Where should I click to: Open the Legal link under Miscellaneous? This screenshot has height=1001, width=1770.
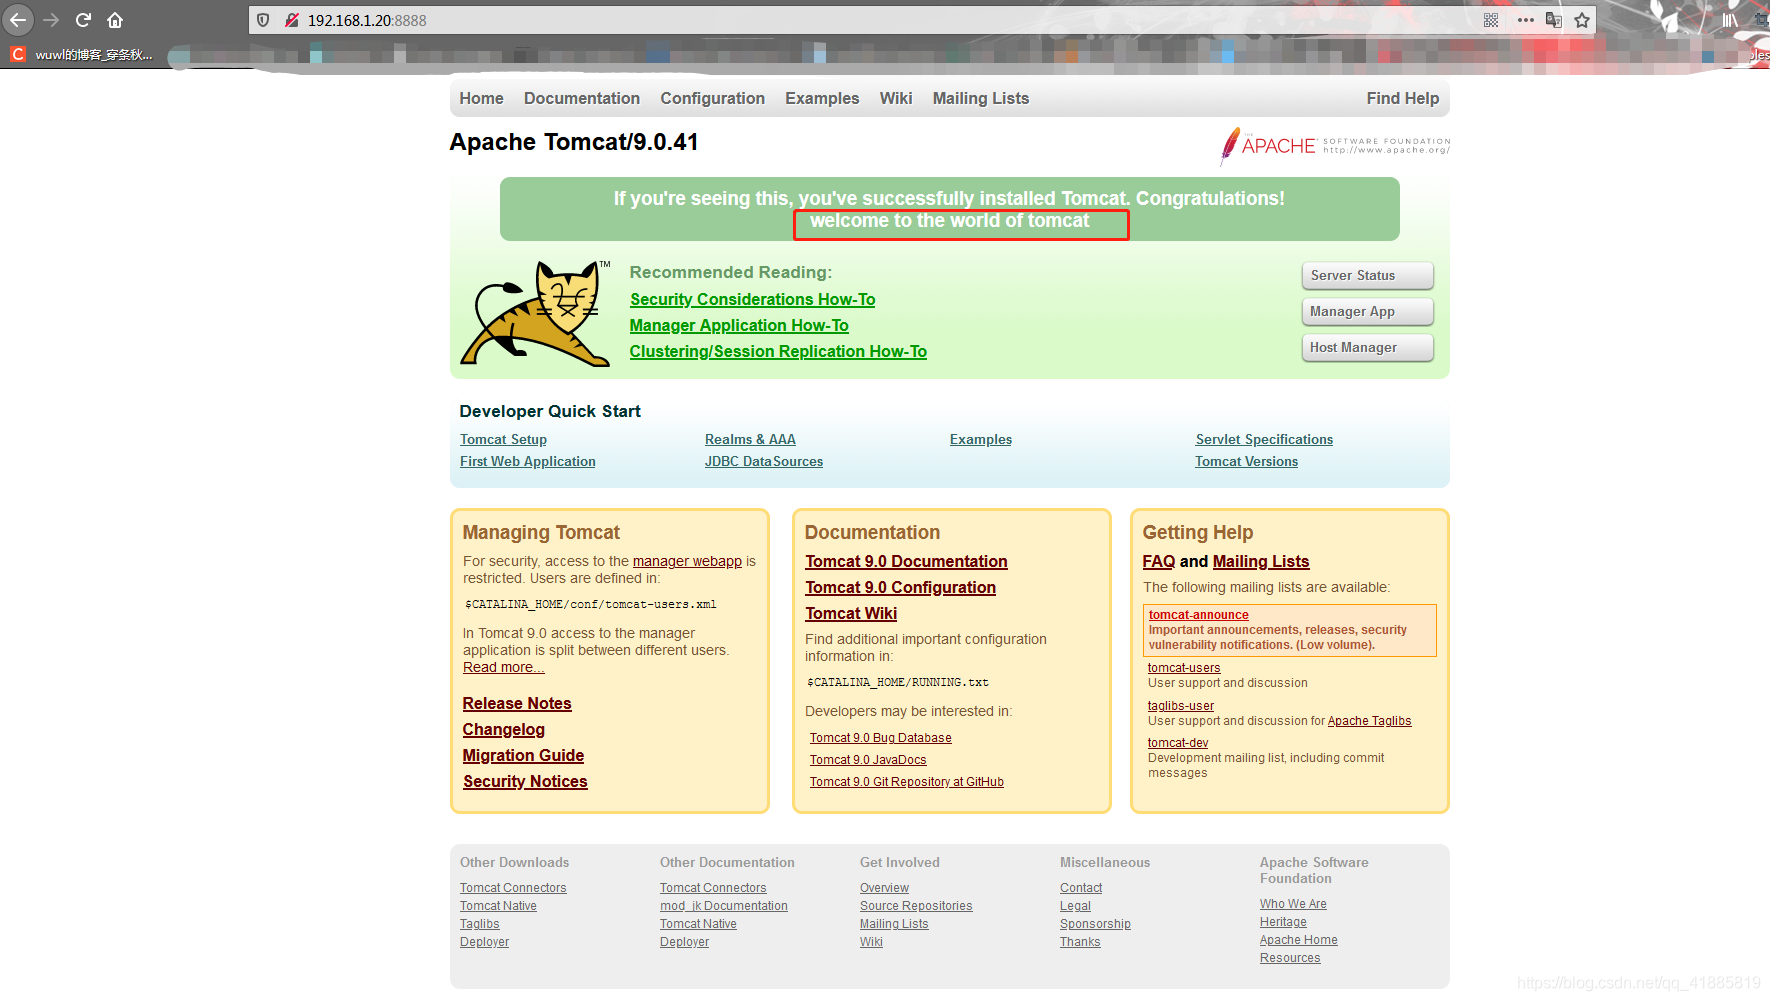(1075, 906)
